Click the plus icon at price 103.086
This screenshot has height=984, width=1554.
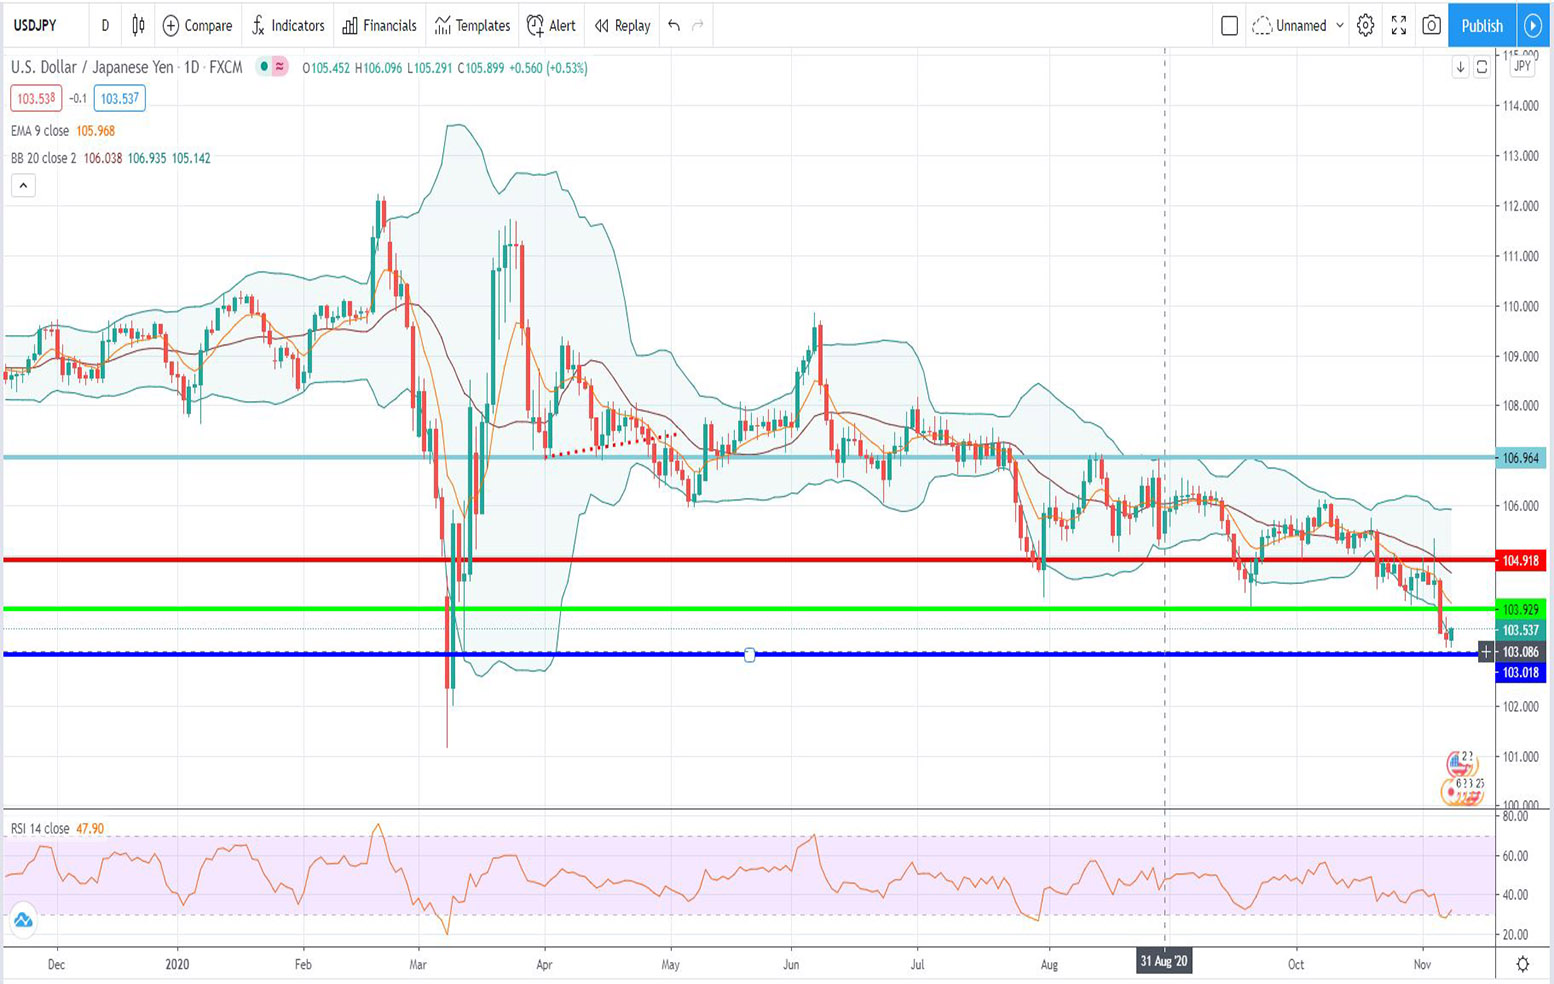tap(1486, 652)
